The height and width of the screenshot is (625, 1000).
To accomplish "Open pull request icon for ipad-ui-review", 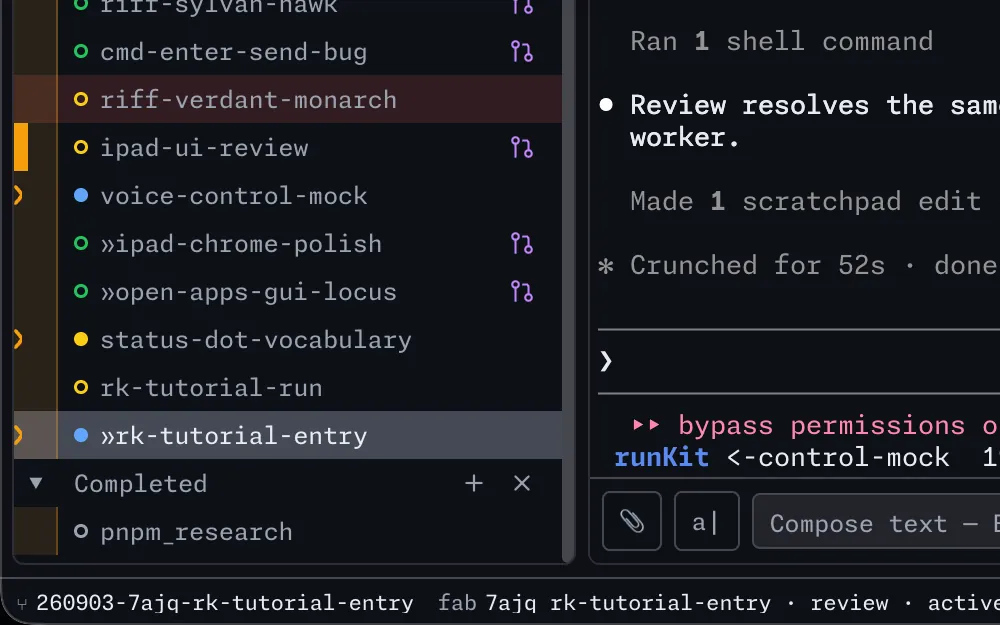I will coord(522,148).
